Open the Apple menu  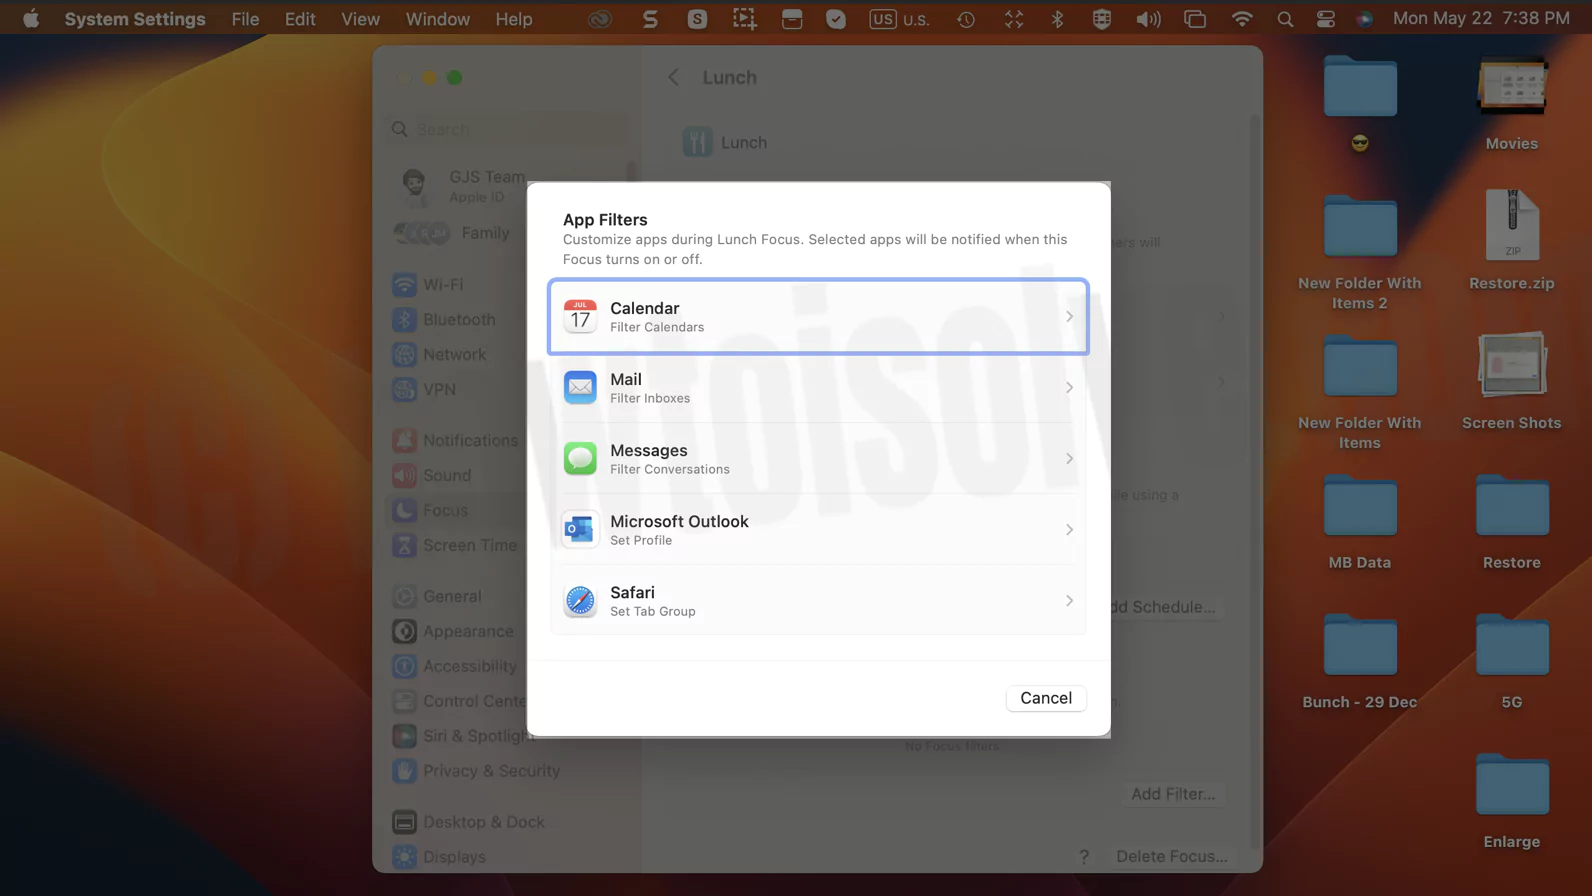(x=31, y=18)
